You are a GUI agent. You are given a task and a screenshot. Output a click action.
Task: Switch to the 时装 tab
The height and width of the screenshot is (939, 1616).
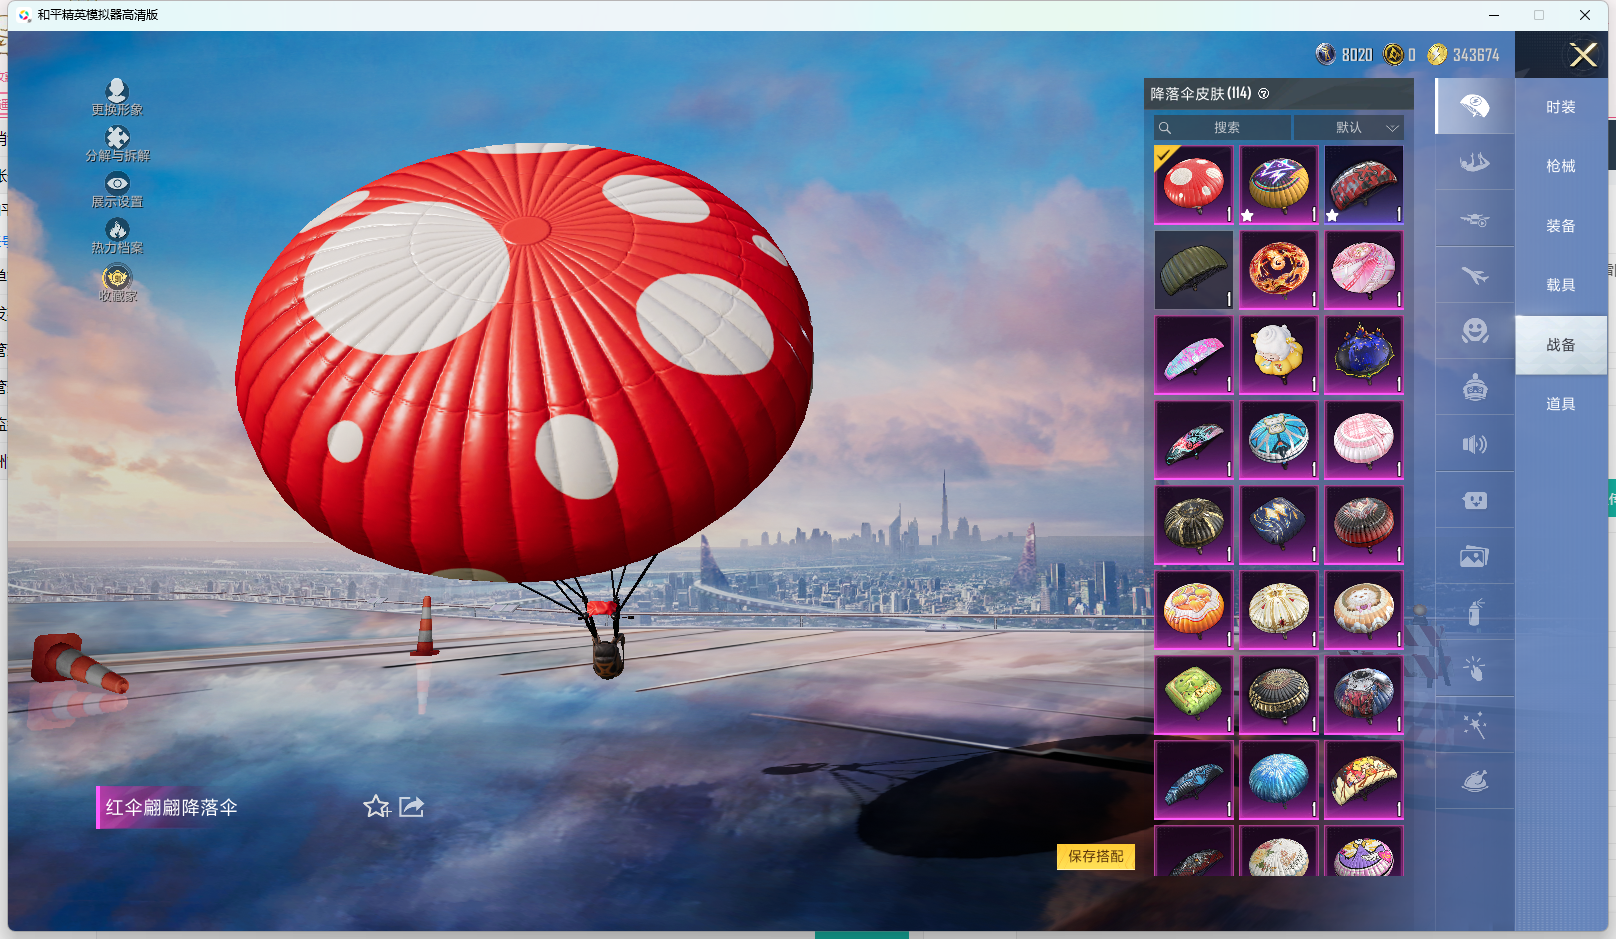(1560, 107)
